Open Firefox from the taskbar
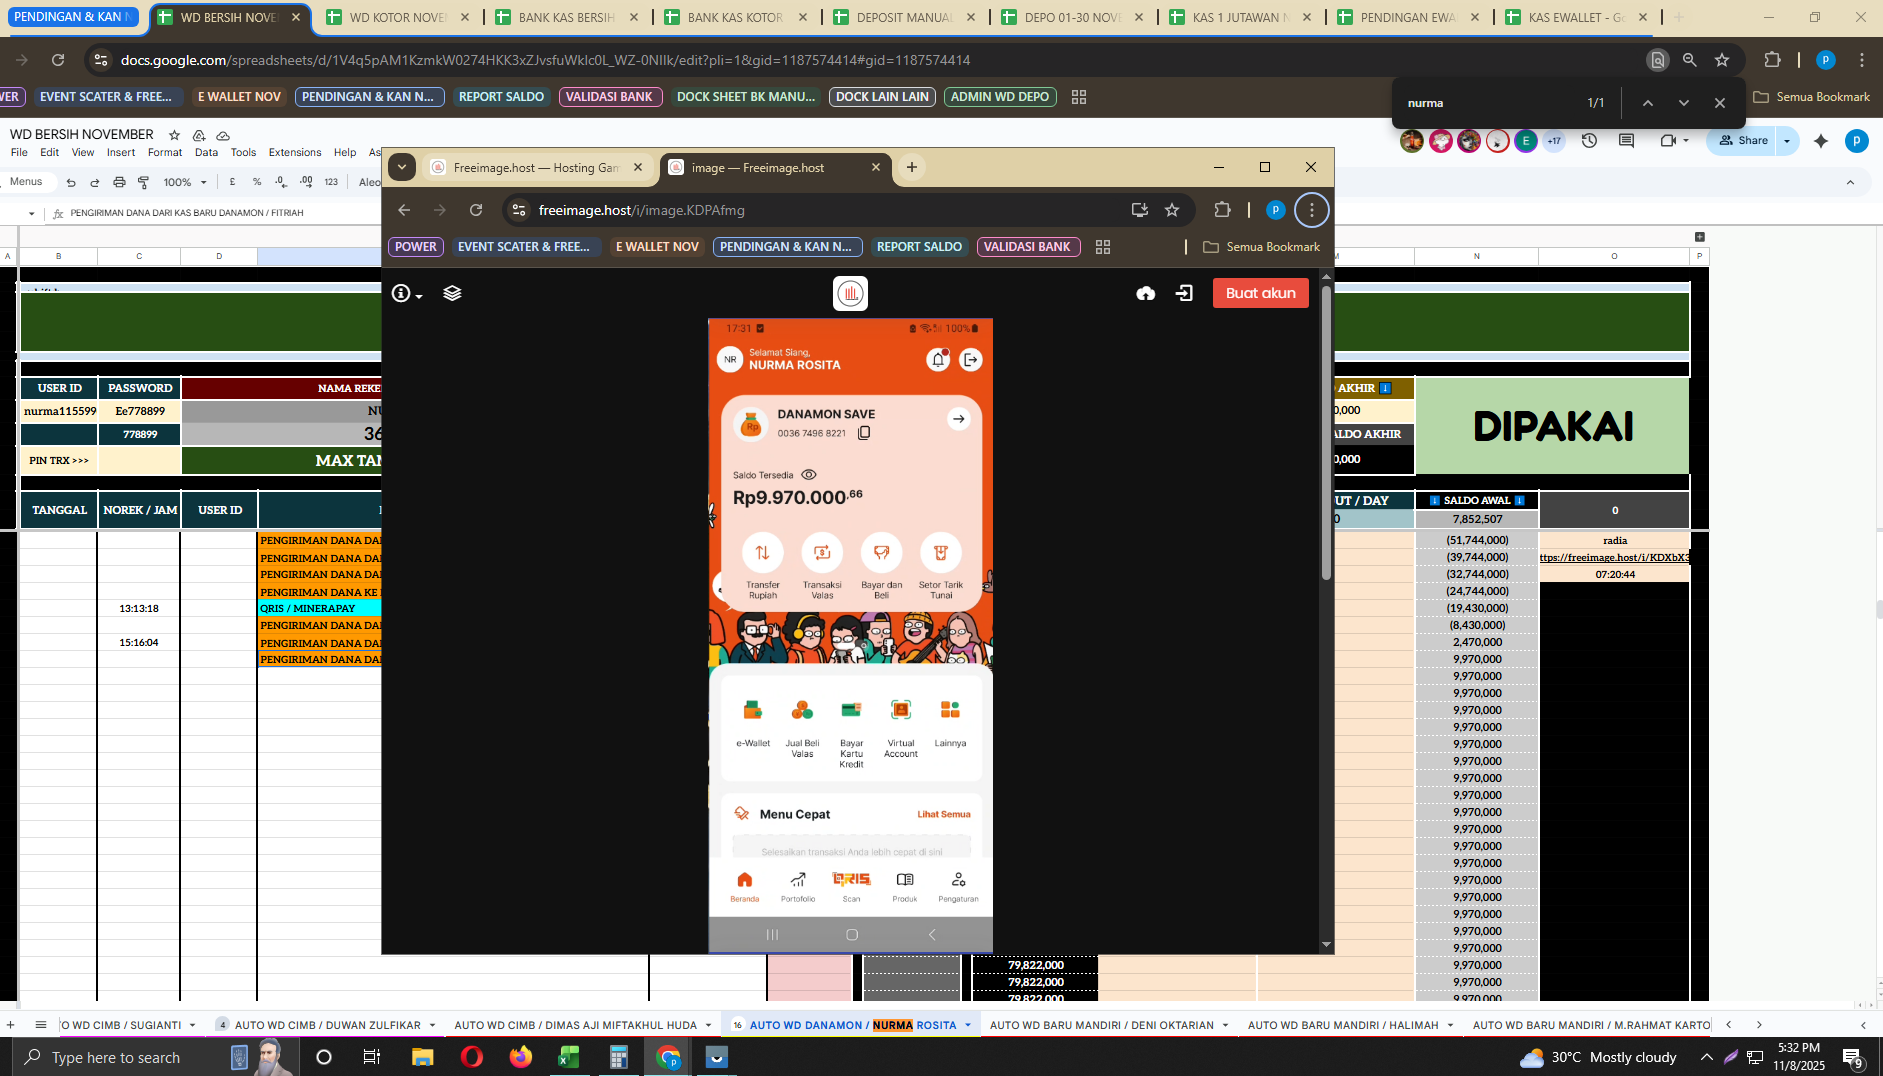 pyautogui.click(x=521, y=1057)
